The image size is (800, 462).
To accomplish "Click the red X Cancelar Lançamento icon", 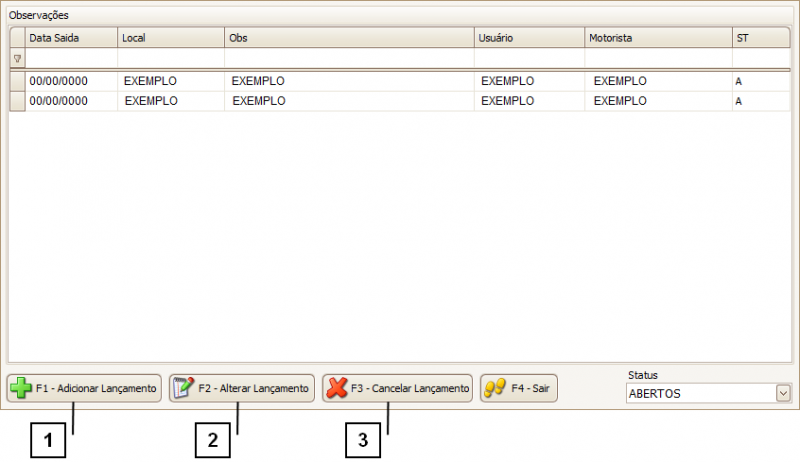I will 337,388.
